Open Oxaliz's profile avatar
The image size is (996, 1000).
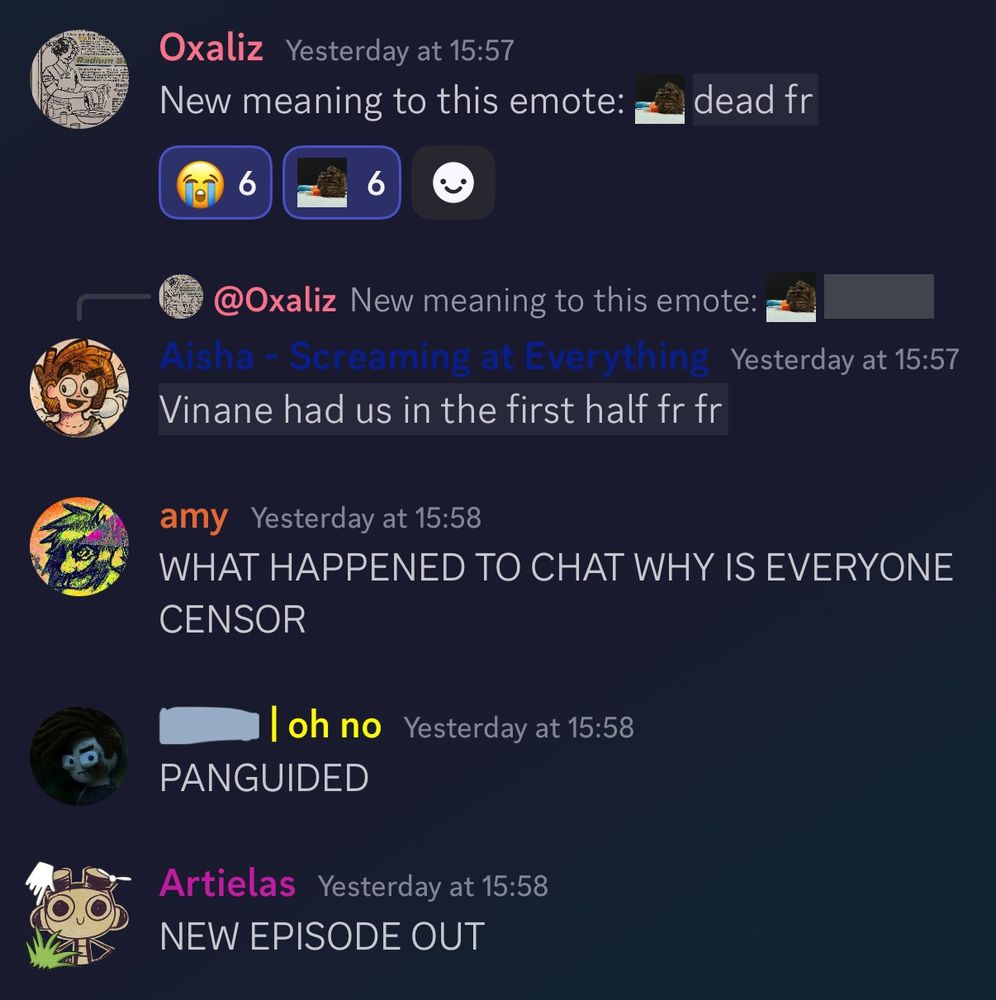pyautogui.click(x=79, y=79)
